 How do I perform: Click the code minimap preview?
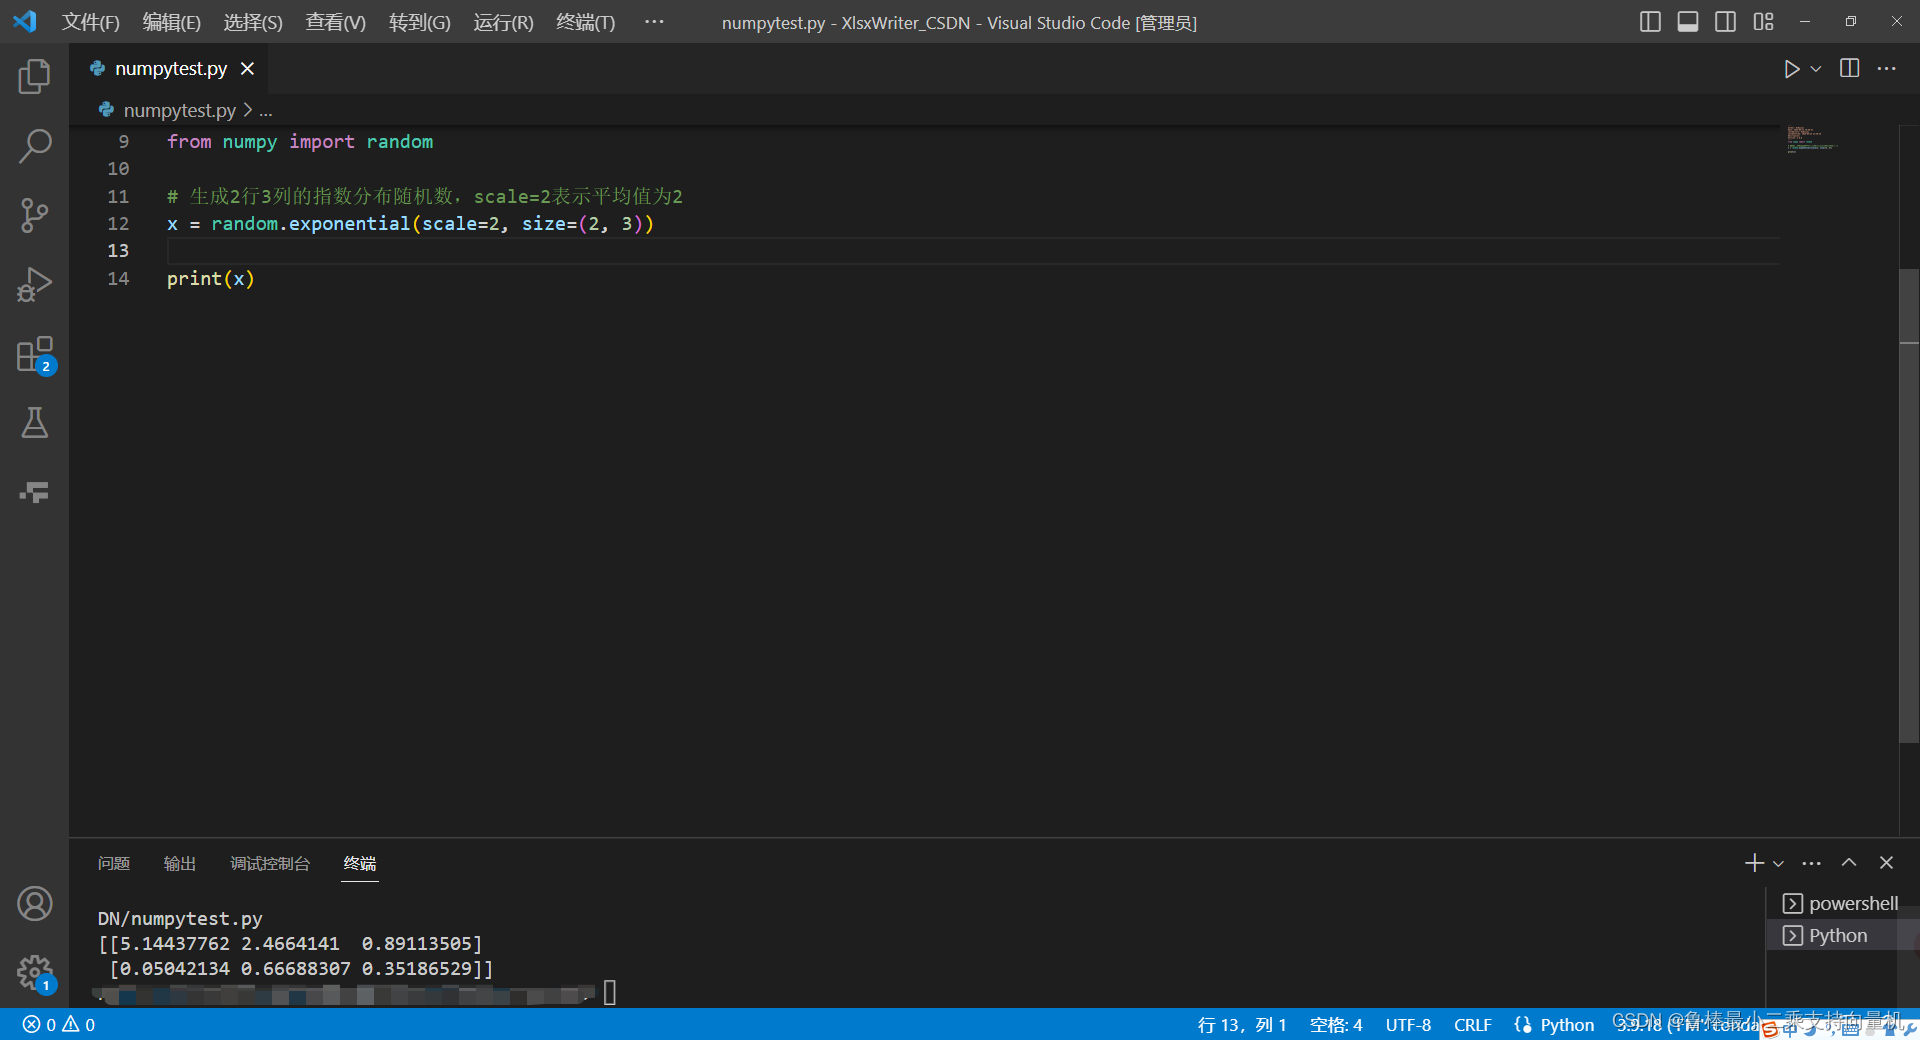pos(1812,140)
